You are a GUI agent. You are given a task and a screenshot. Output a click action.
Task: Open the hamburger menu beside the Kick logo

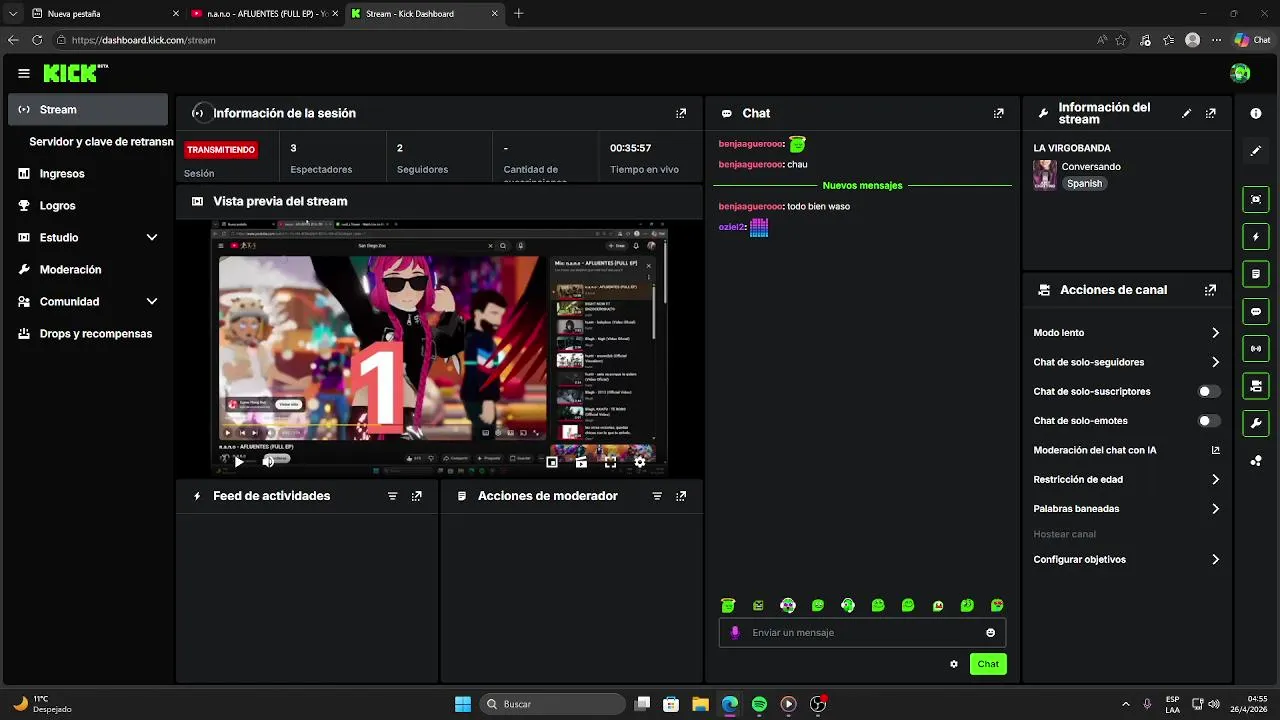[x=24, y=73]
